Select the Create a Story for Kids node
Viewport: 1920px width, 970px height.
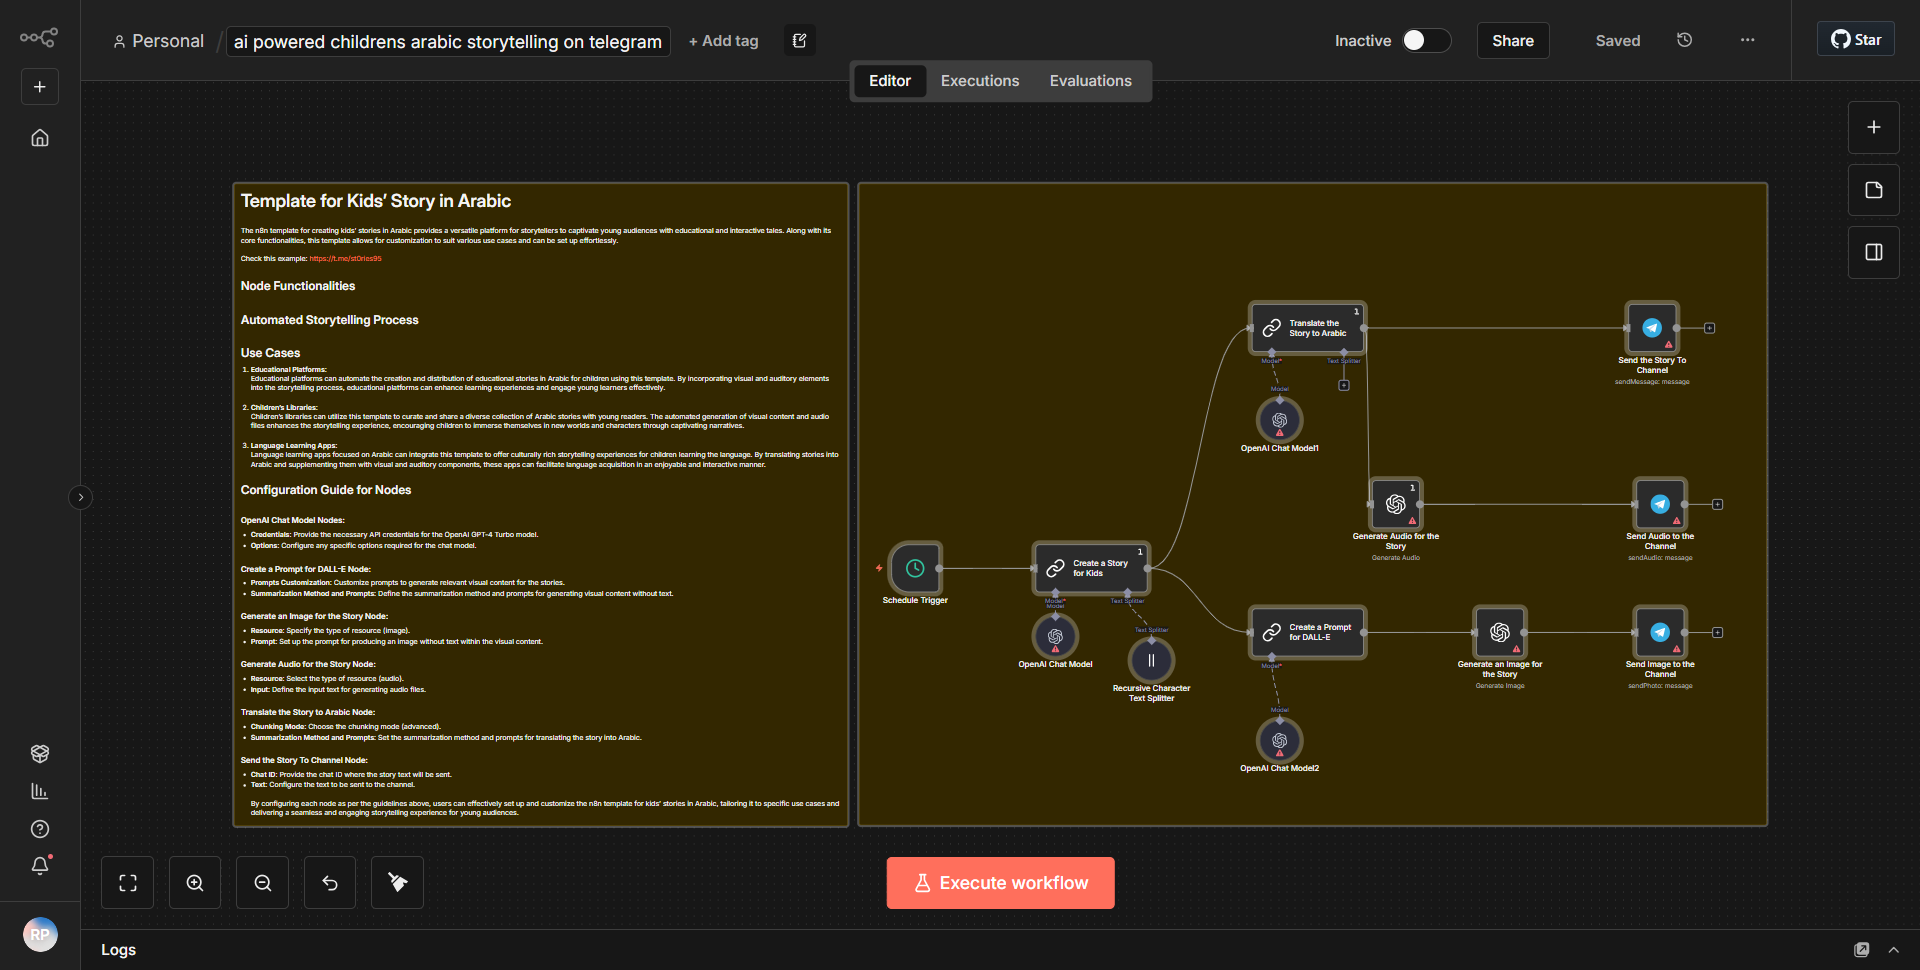pos(1091,568)
